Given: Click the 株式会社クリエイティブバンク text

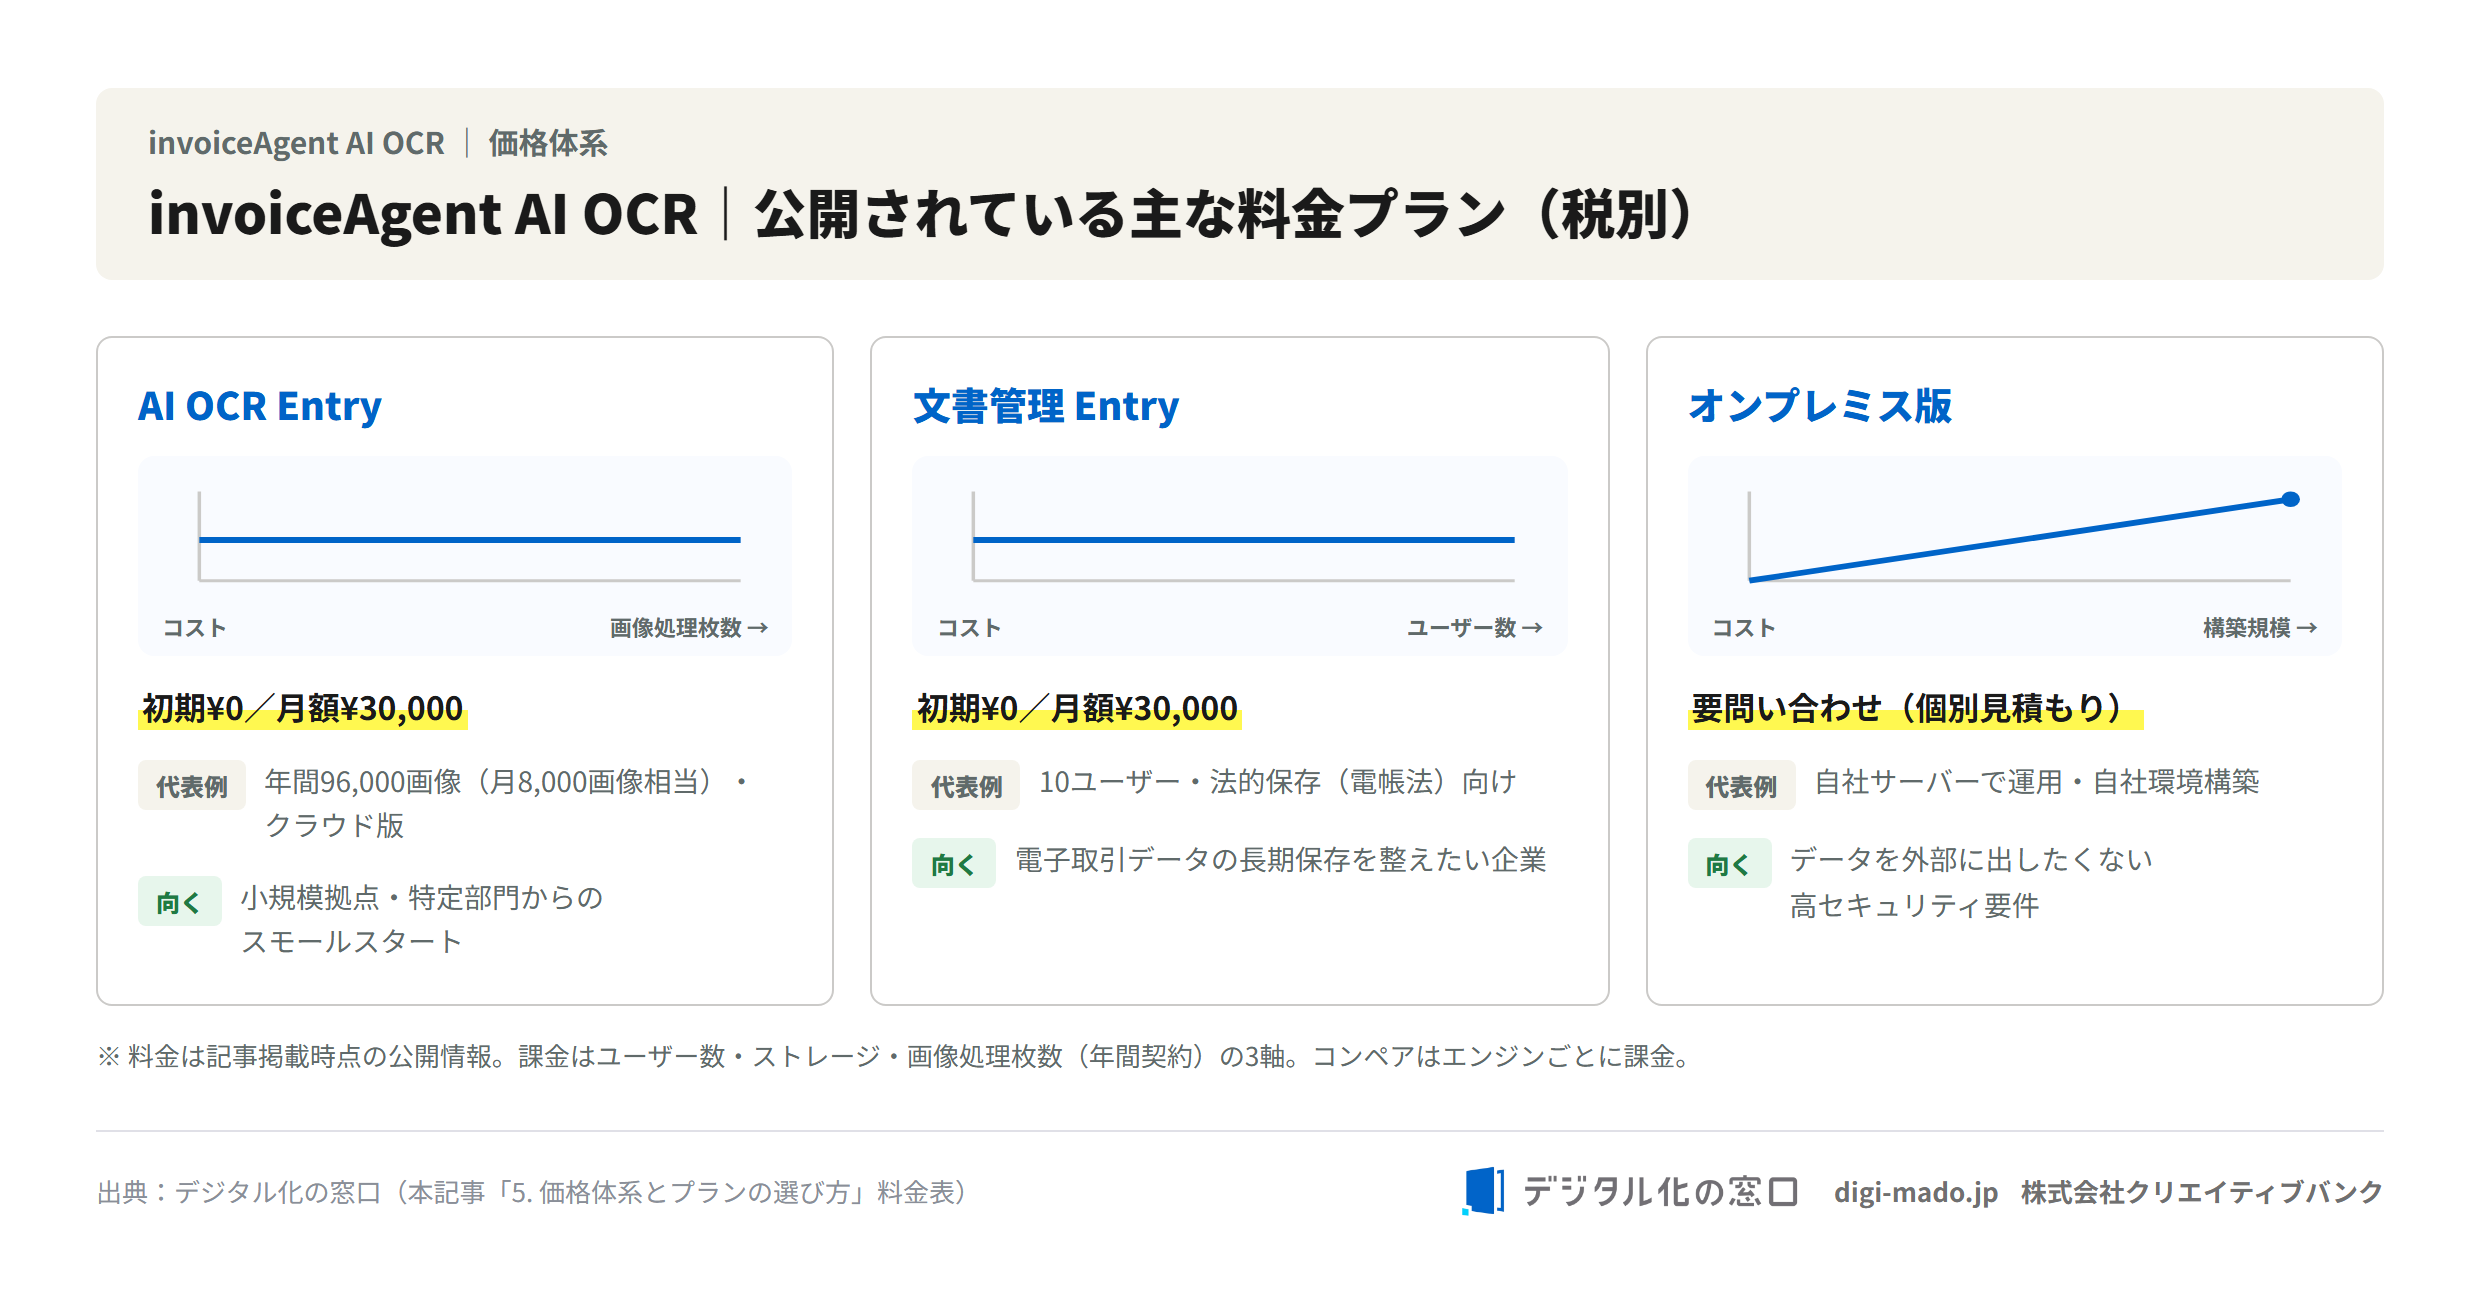Looking at the screenshot, I should [x=2202, y=1192].
